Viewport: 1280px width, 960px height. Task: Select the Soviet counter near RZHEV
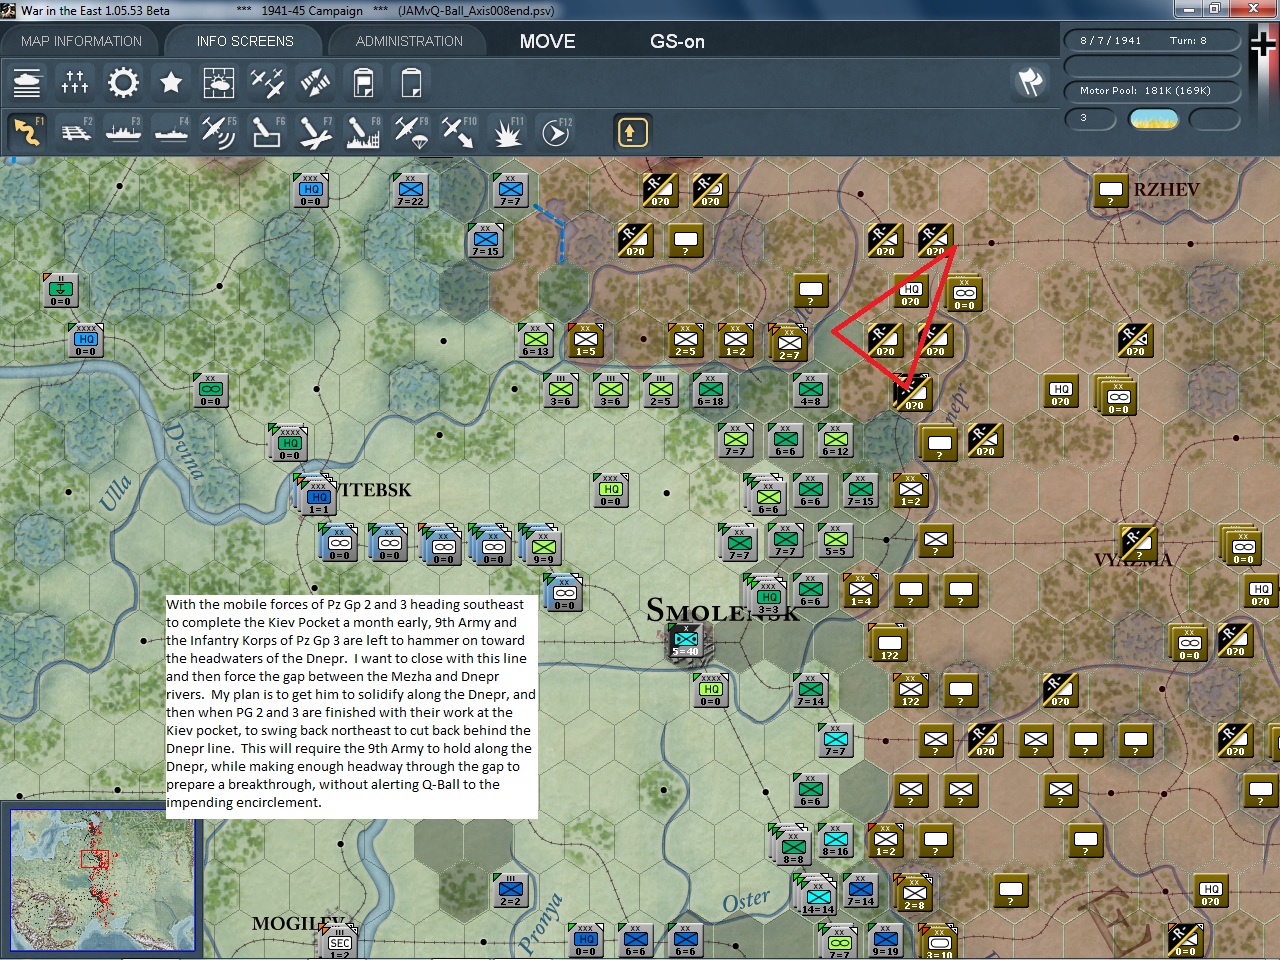(1110, 191)
